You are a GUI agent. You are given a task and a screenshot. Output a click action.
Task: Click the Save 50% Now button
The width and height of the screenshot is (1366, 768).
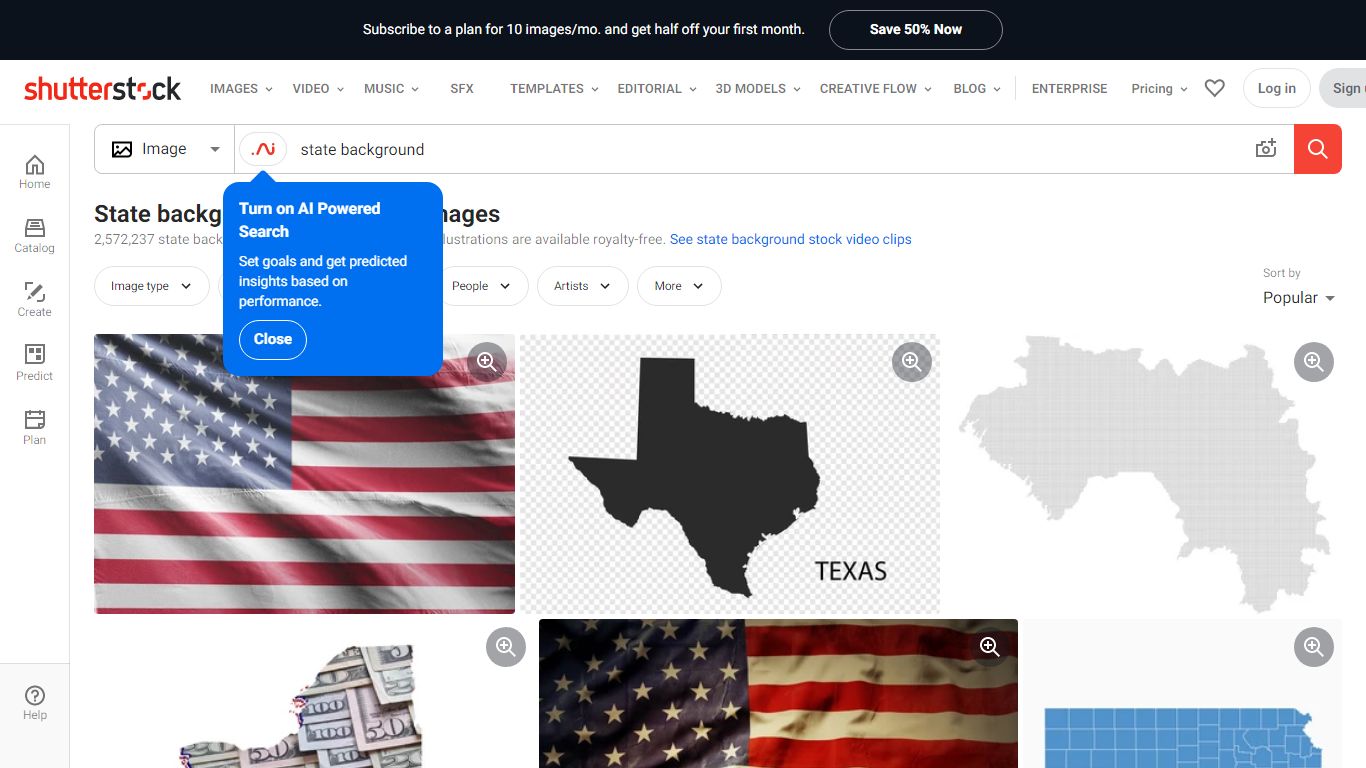(x=915, y=29)
